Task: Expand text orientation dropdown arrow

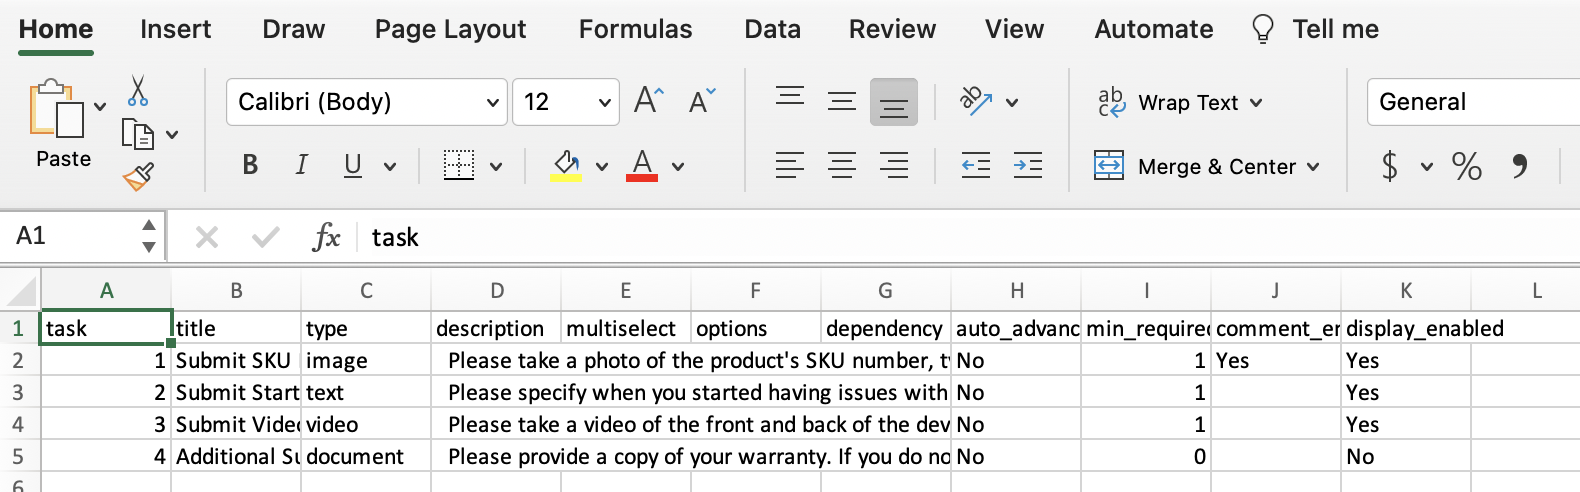Action: pos(1012,102)
